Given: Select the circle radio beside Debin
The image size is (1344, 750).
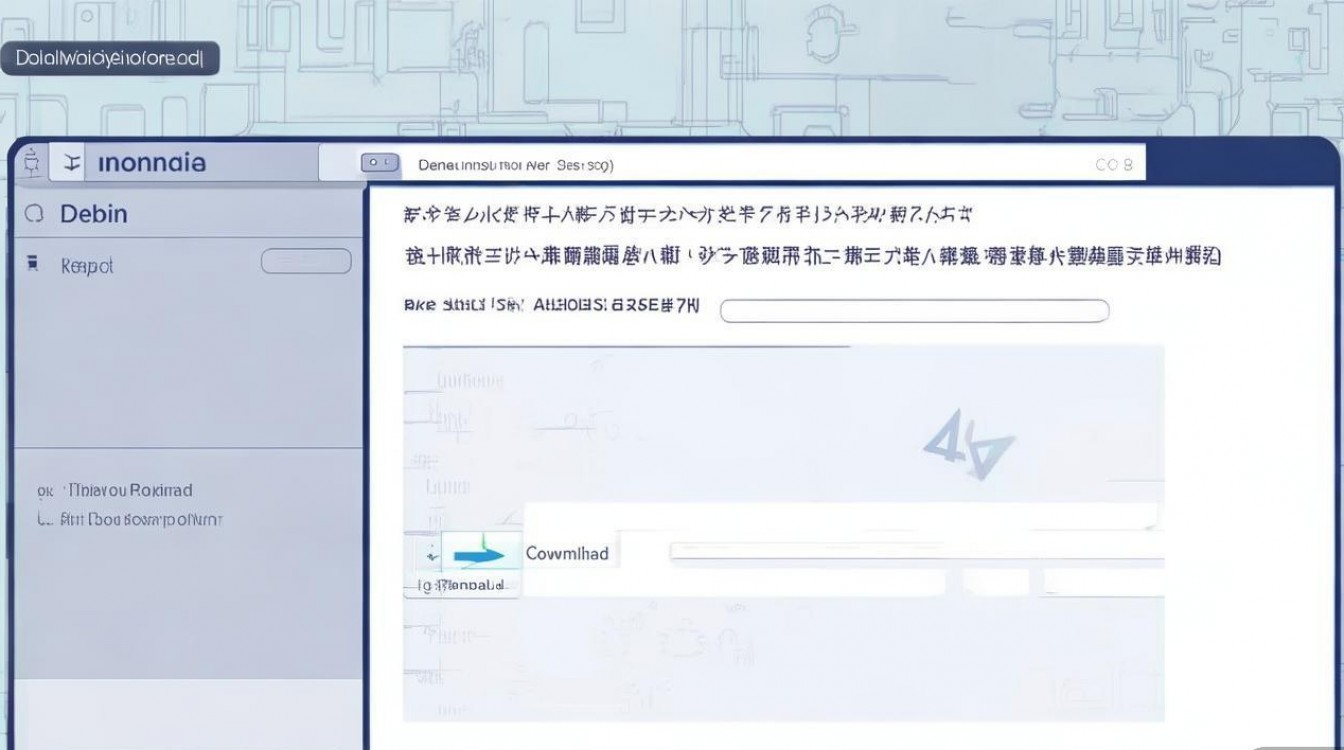Looking at the screenshot, I should (34, 213).
